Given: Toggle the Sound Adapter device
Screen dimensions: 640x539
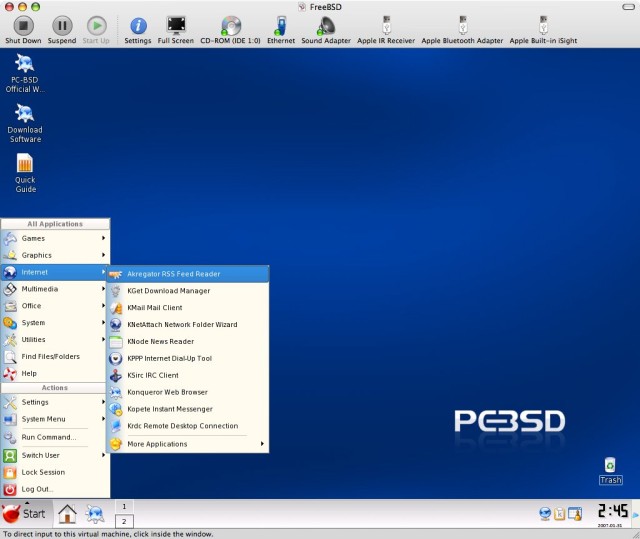Looking at the screenshot, I should [x=326, y=26].
